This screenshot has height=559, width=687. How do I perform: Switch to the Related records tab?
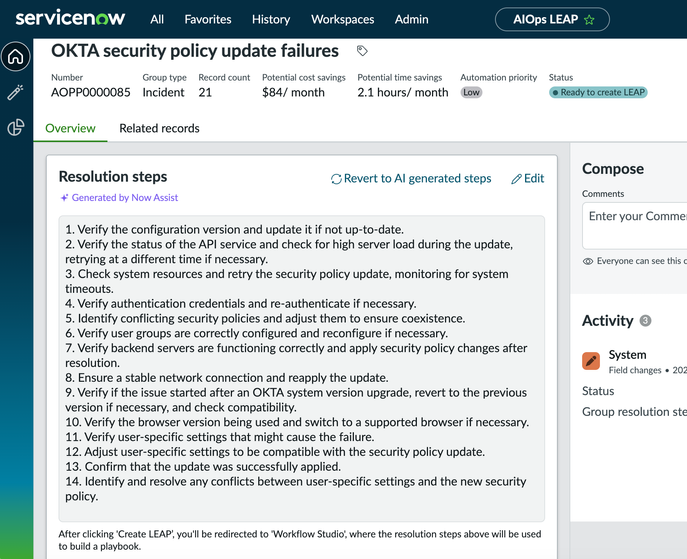point(159,128)
